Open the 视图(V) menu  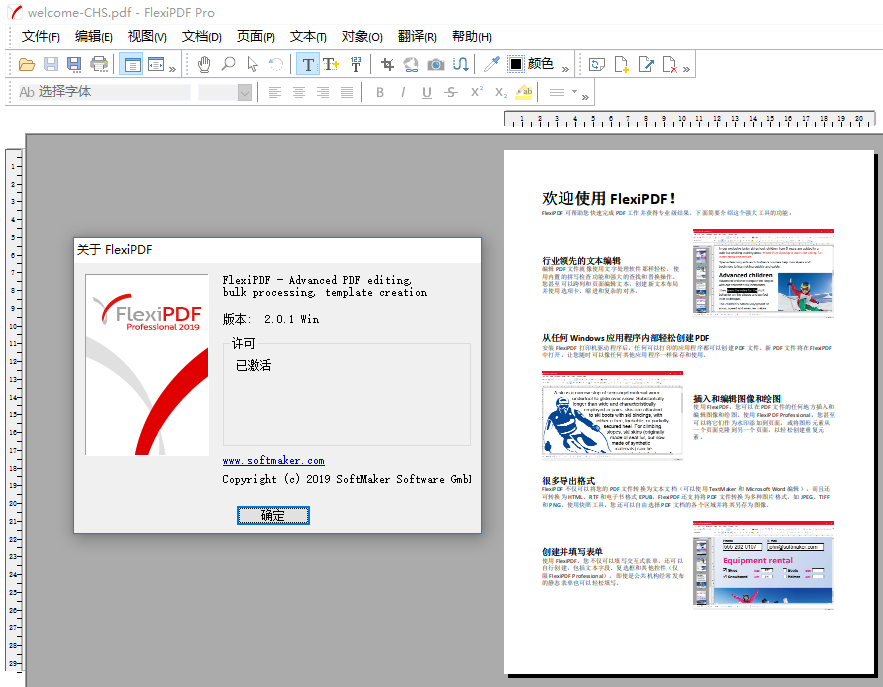pos(147,37)
